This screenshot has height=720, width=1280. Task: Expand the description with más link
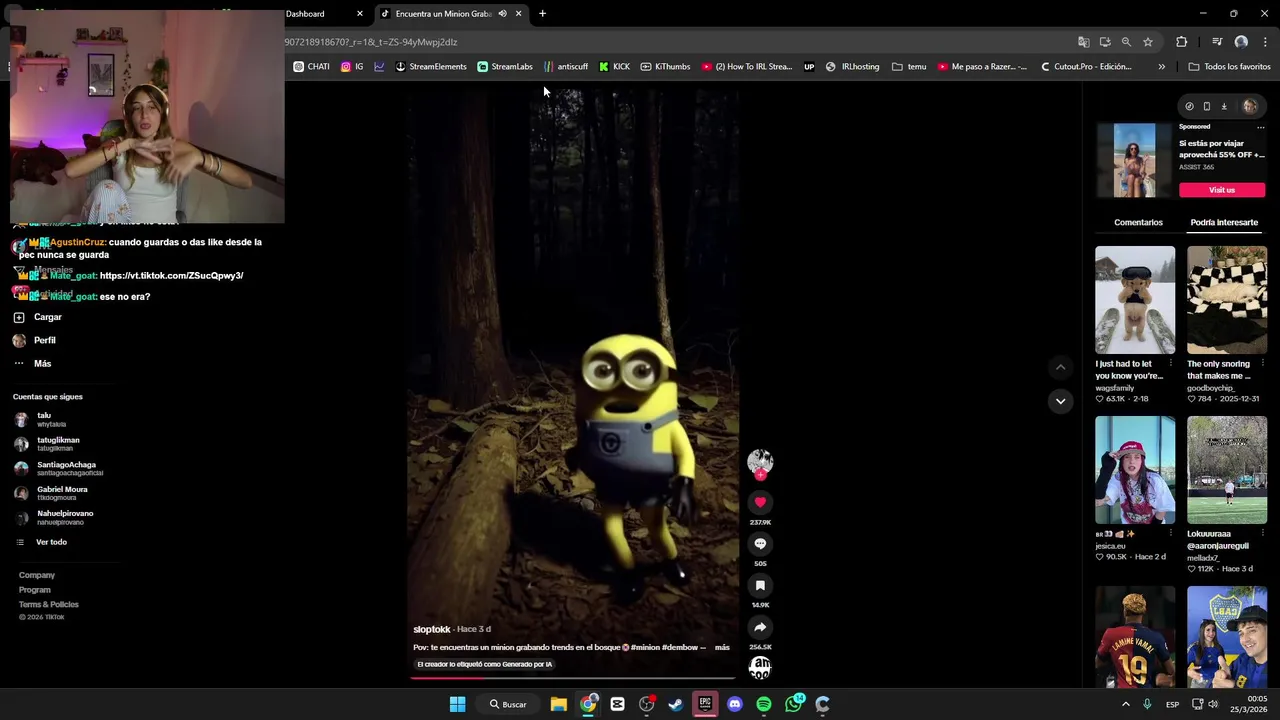coord(722,647)
